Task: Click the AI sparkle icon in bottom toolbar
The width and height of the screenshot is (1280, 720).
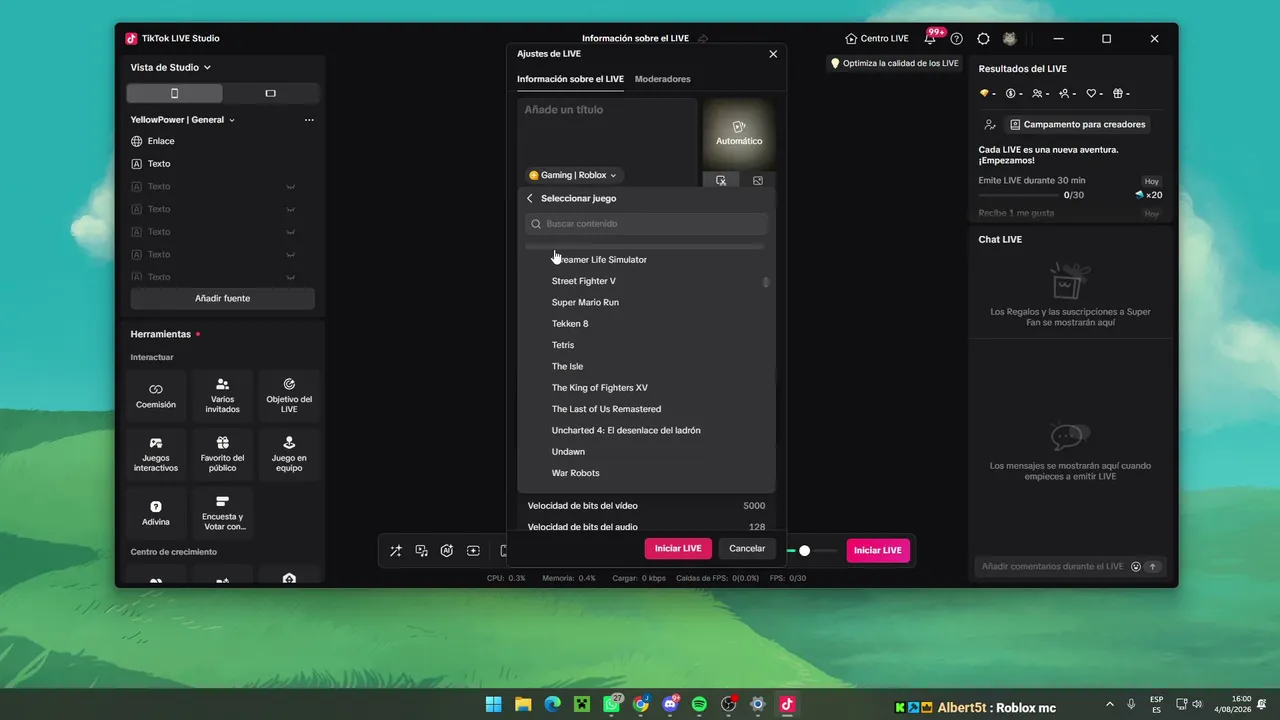Action: pyautogui.click(x=447, y=551)
